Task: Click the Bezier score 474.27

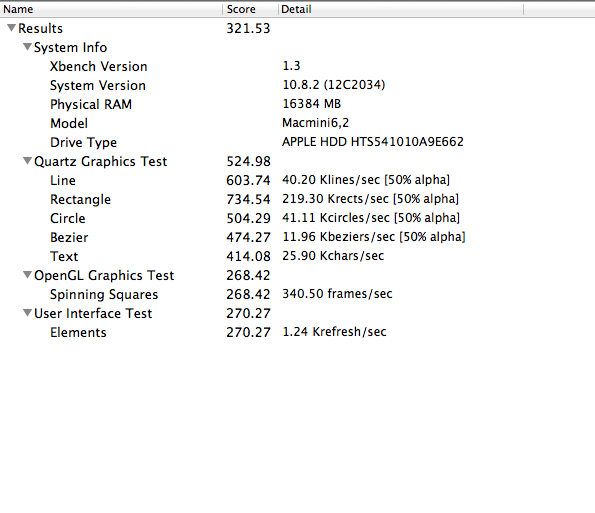Action: click(248, 237)
